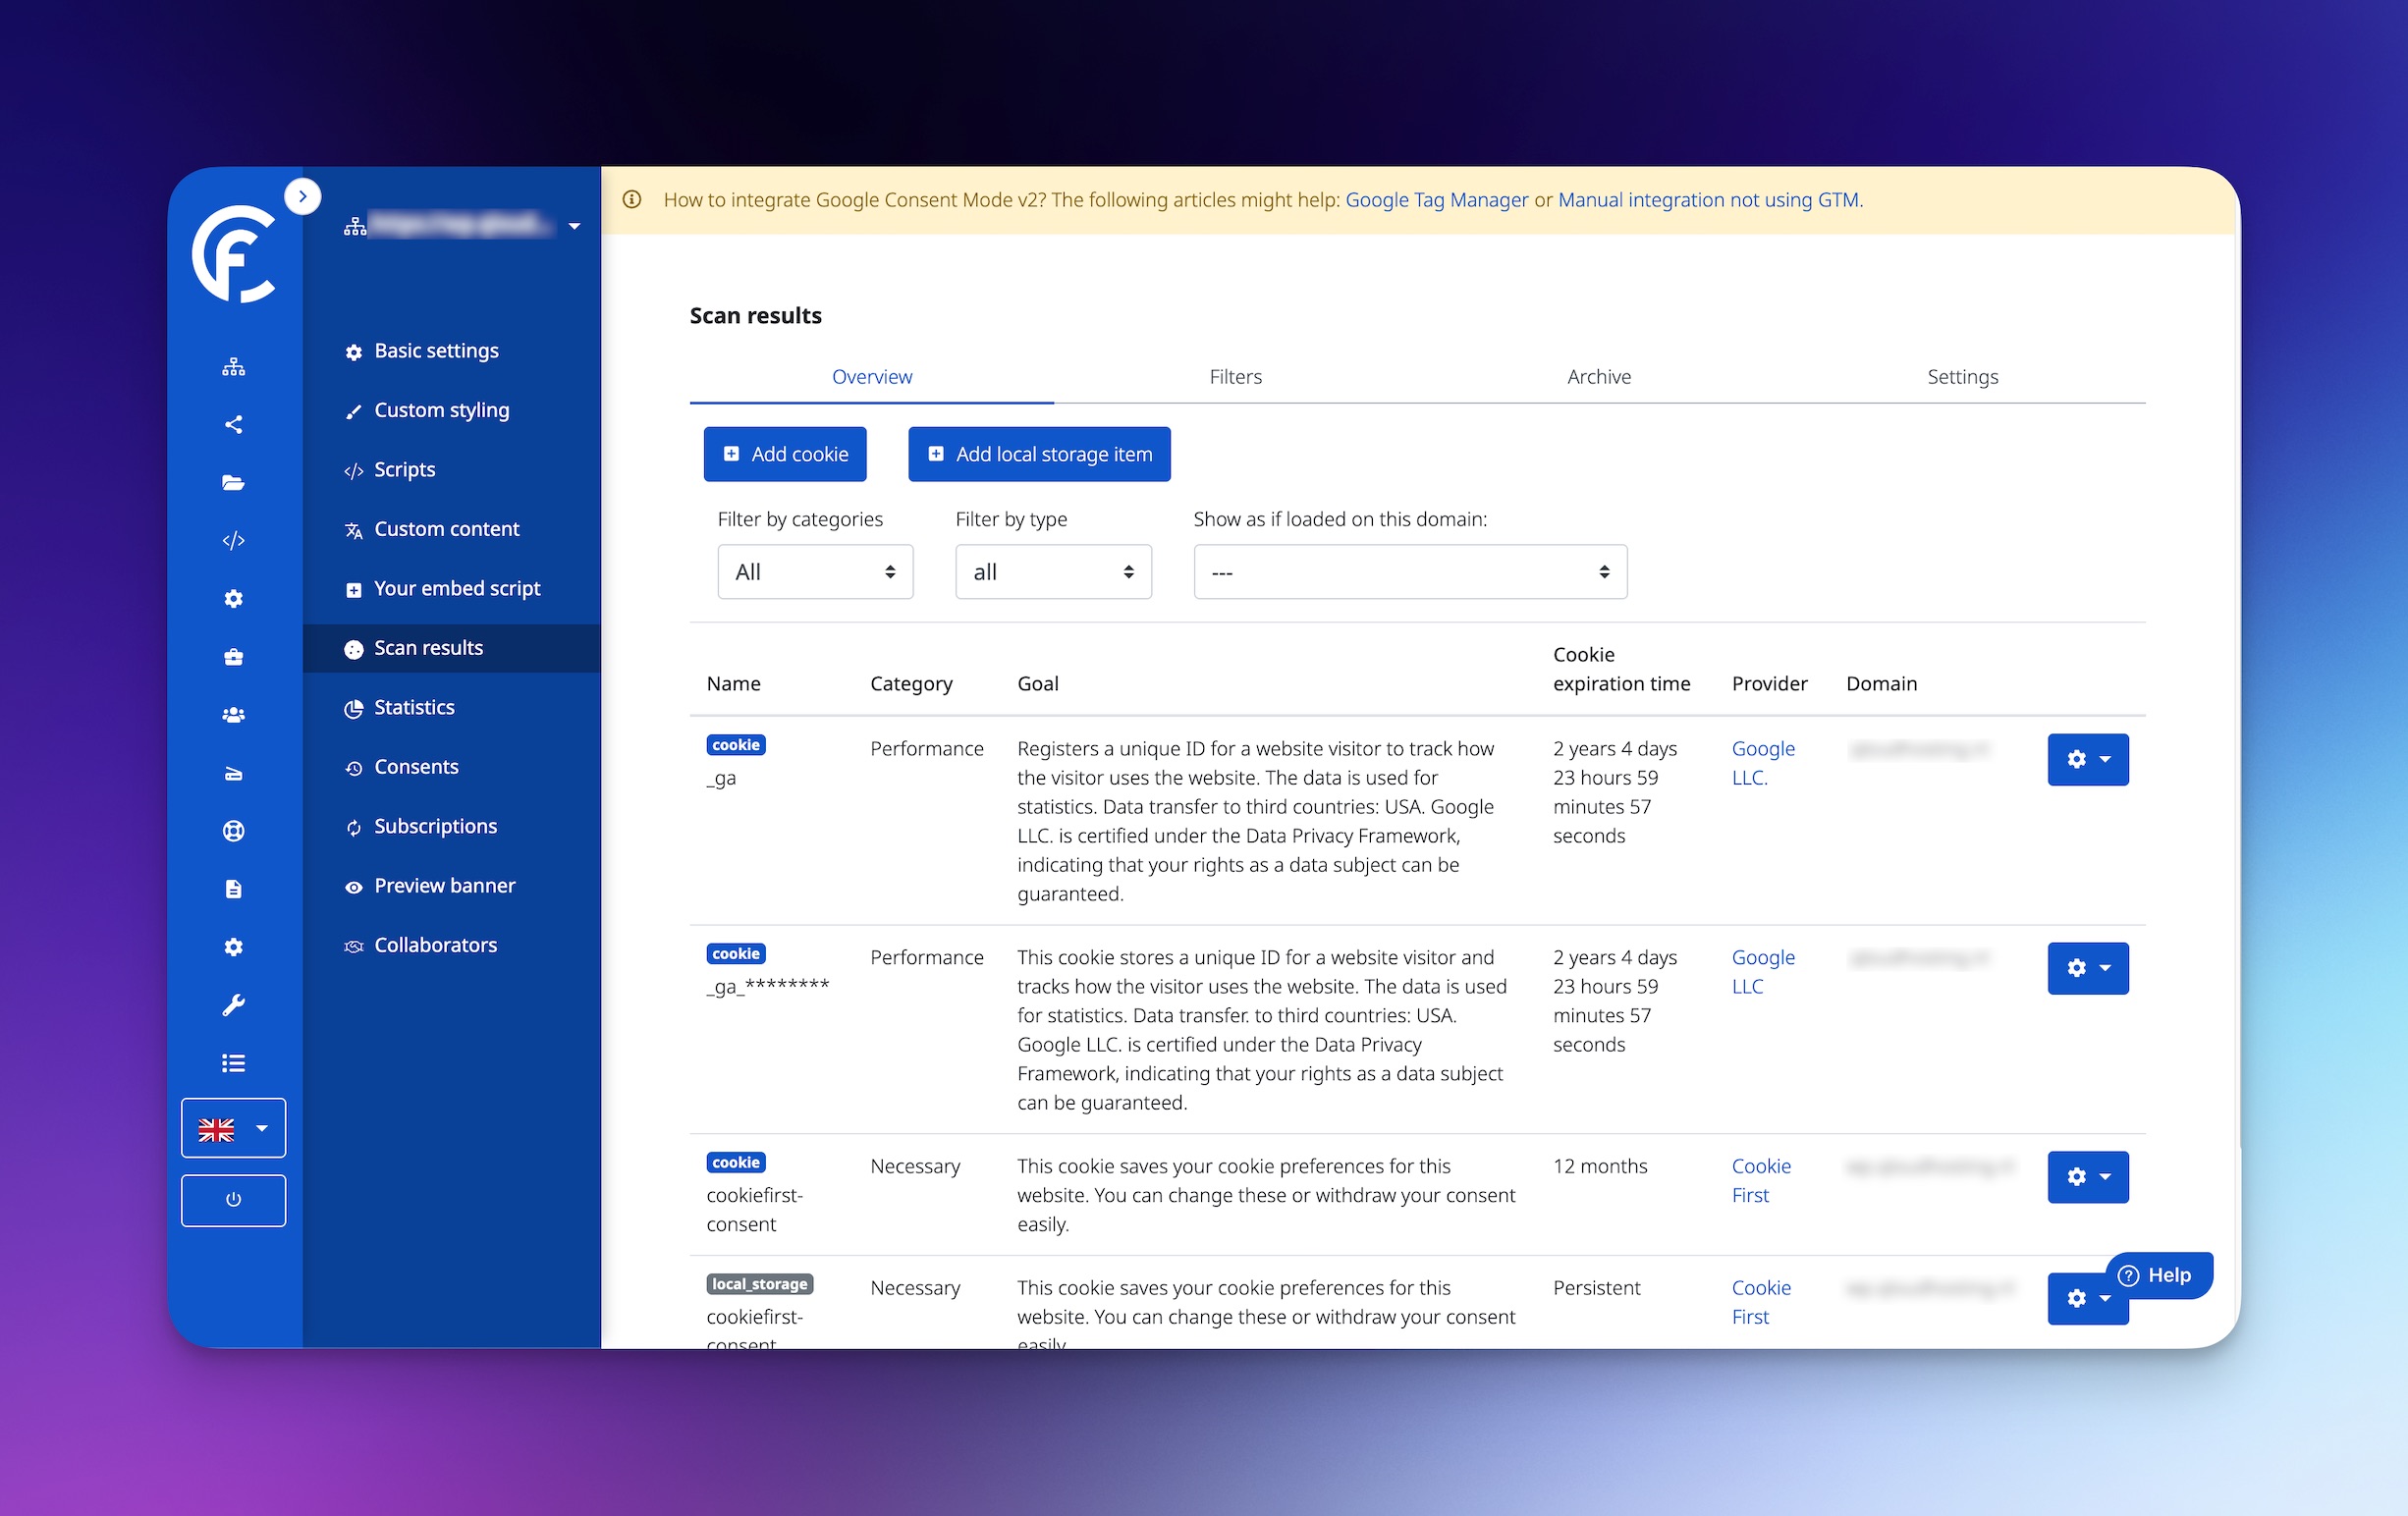Open the sitemap icon in the narrow sidebar
The image size is (2408, 1516).
(233, 367)
